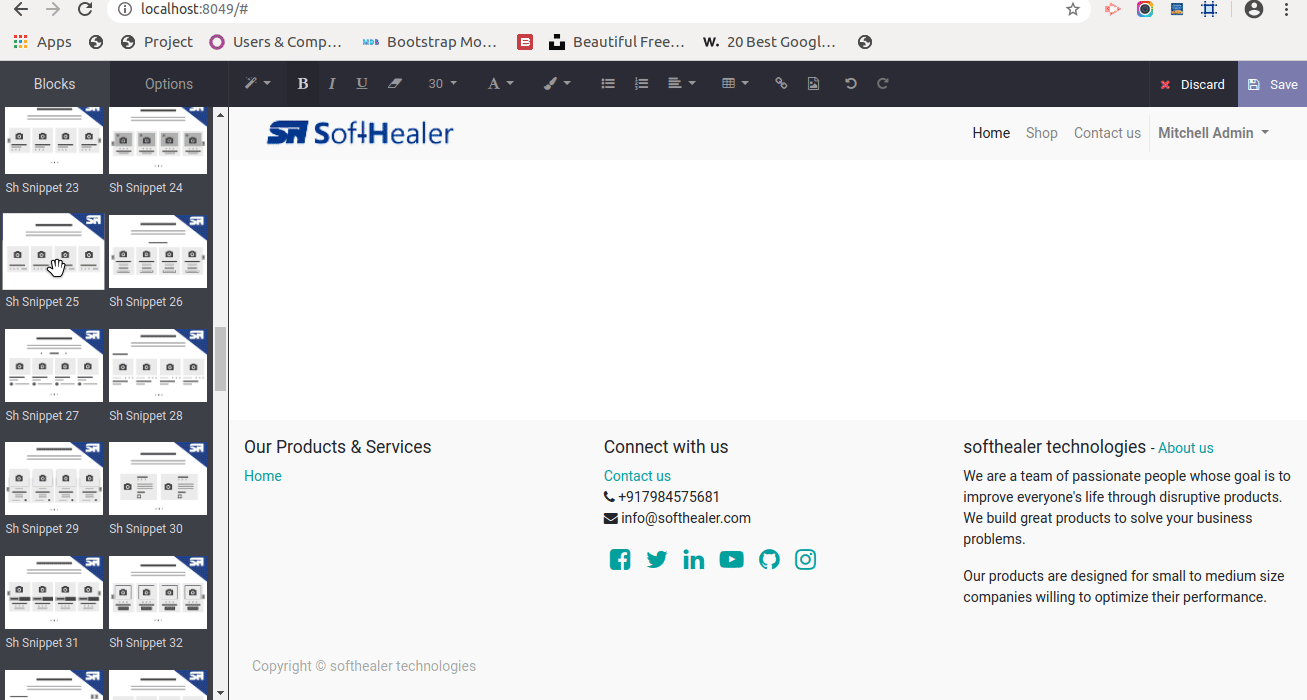The height and width of the screenshot is (700, 1307).
Task: Open the magic wand style dropdown
Action: point(258,84)
